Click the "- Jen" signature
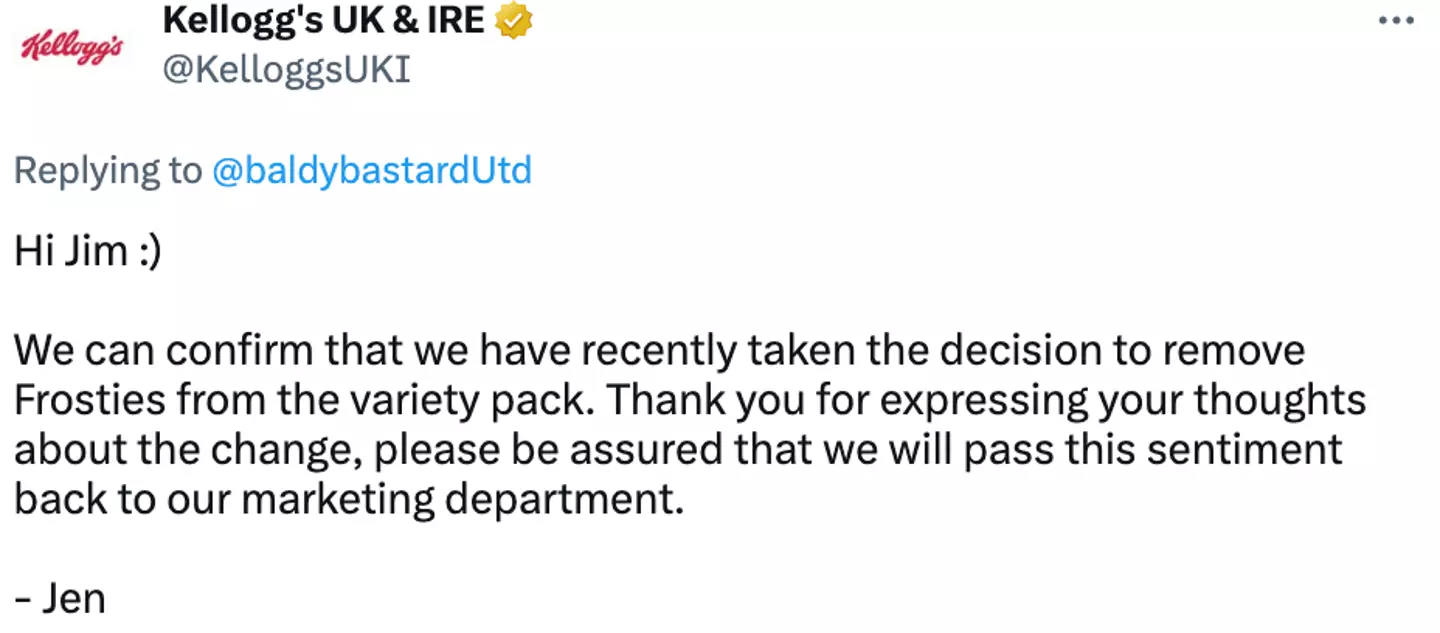Screen dimensions: 1440x633 (x=60, y=598)
